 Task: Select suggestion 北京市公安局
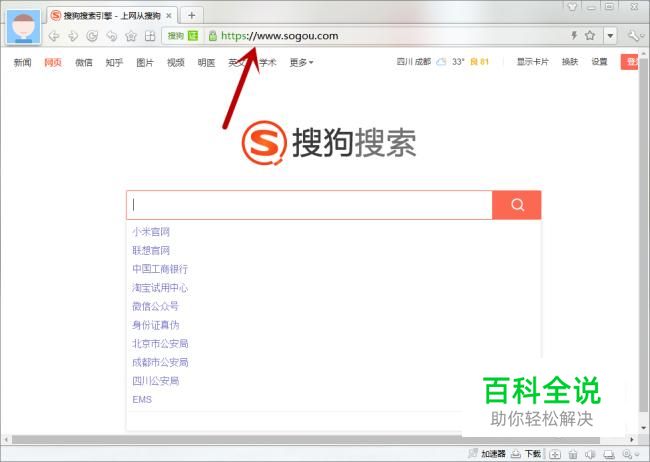(x=160, y=343)
